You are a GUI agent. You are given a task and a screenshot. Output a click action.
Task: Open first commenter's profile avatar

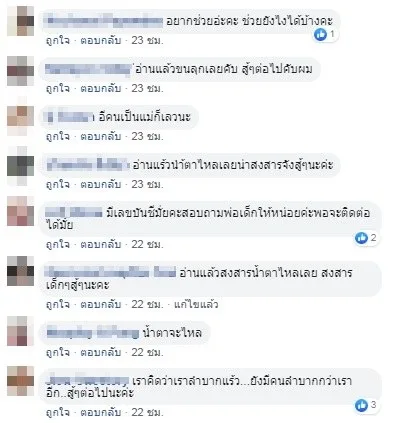click(21, 21)
